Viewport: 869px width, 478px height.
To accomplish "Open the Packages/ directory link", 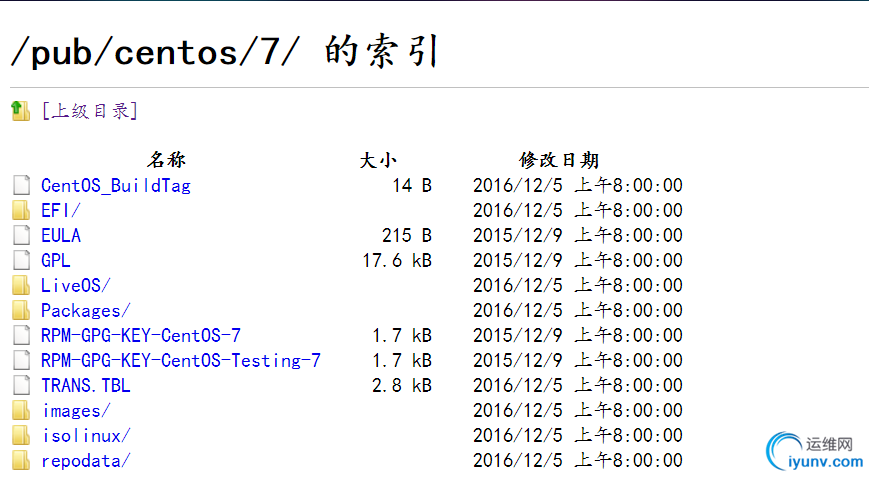I will [85, 311].
